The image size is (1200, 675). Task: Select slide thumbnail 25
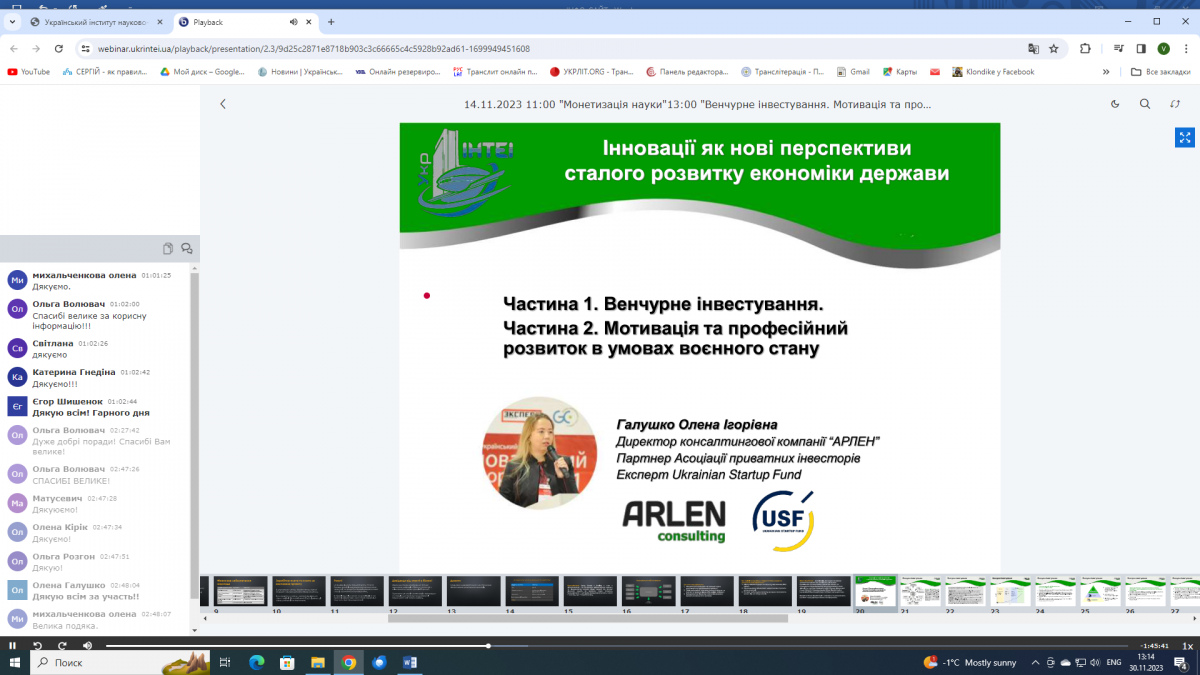(1100, 591)
